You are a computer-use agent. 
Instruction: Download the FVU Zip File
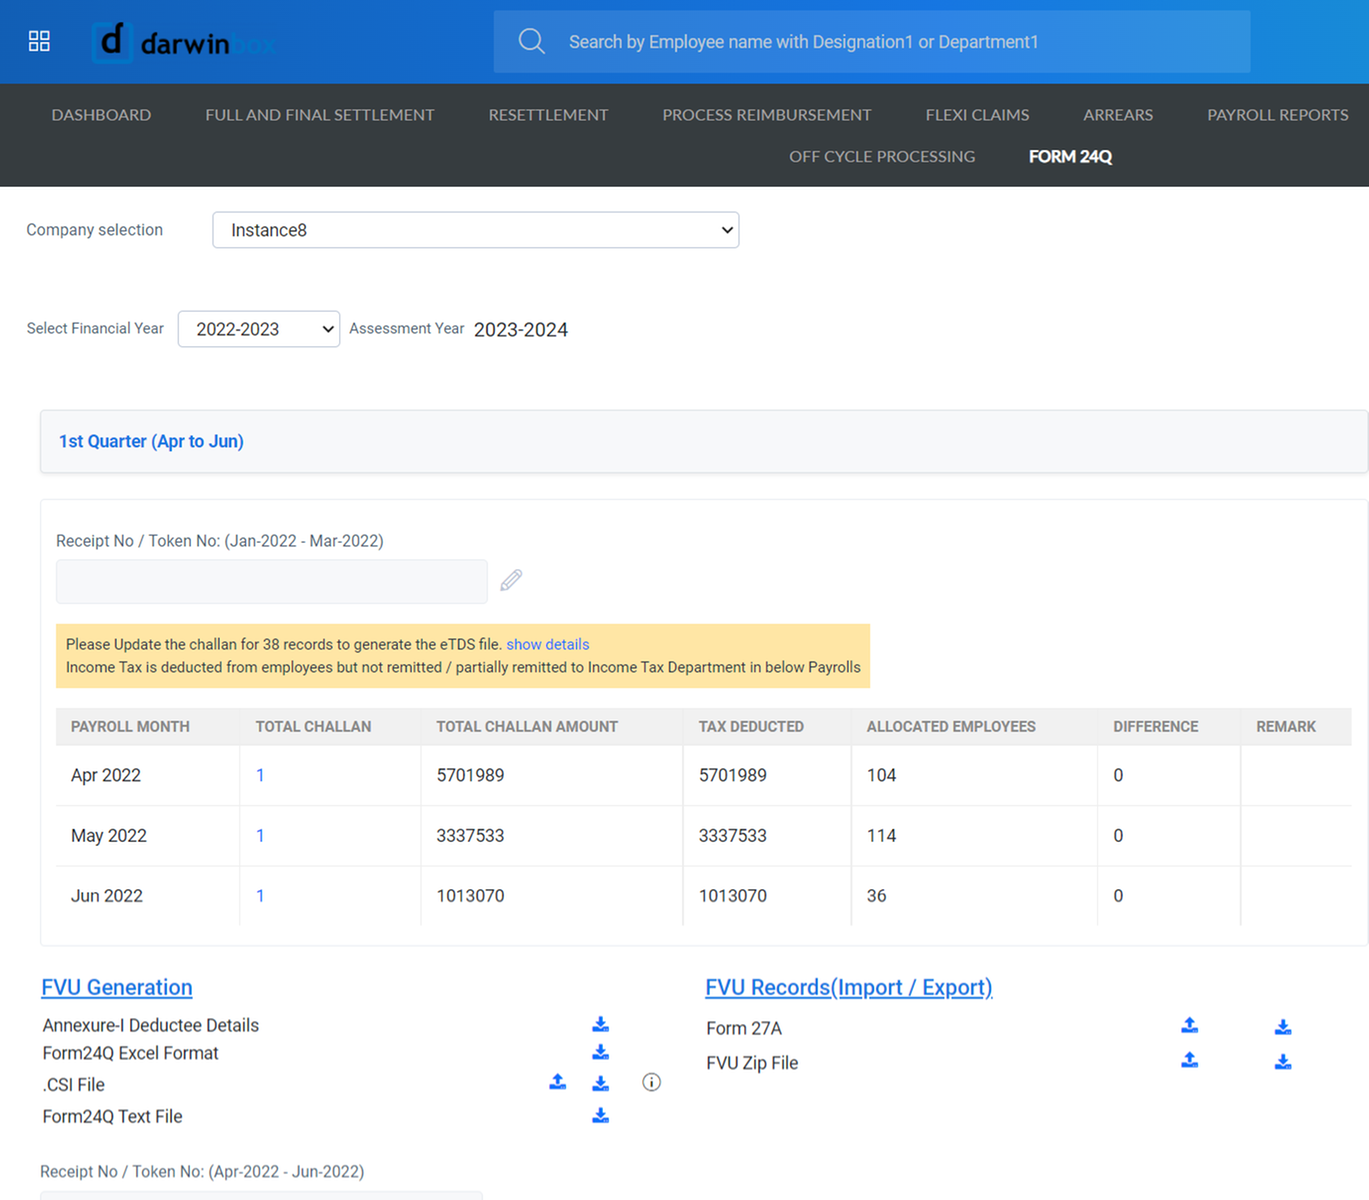click(1283, 1062)
